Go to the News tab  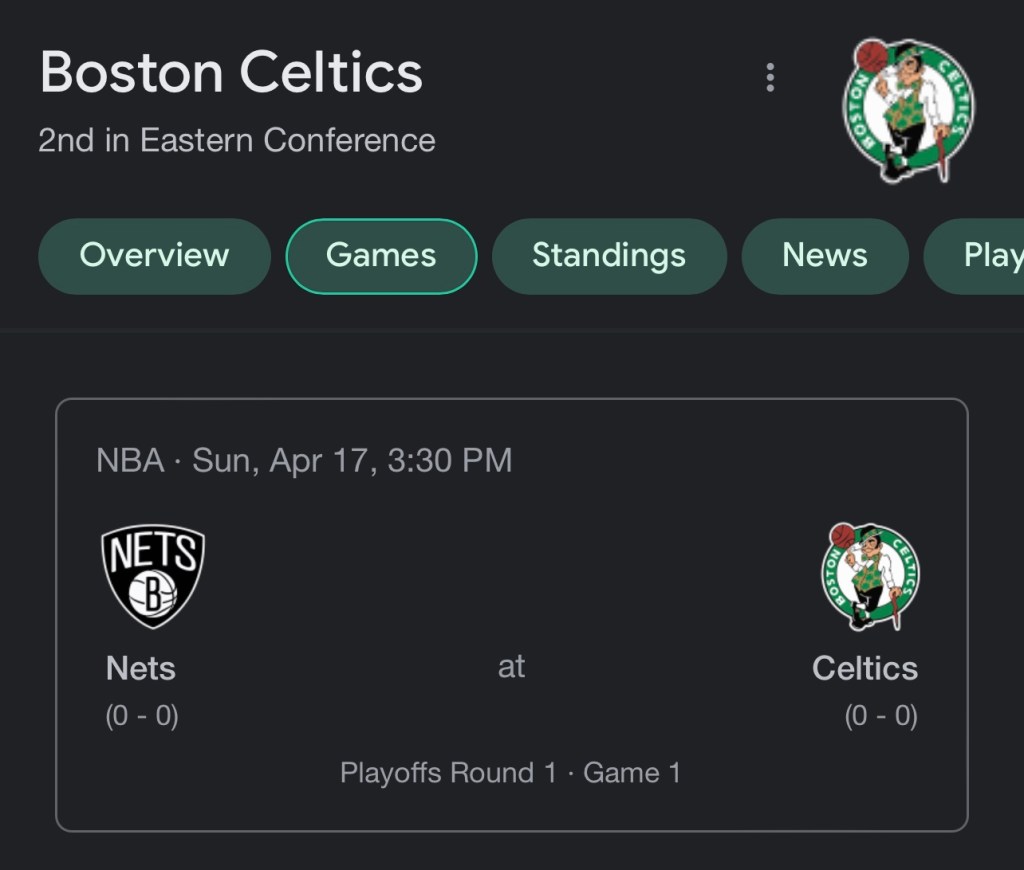825,256
